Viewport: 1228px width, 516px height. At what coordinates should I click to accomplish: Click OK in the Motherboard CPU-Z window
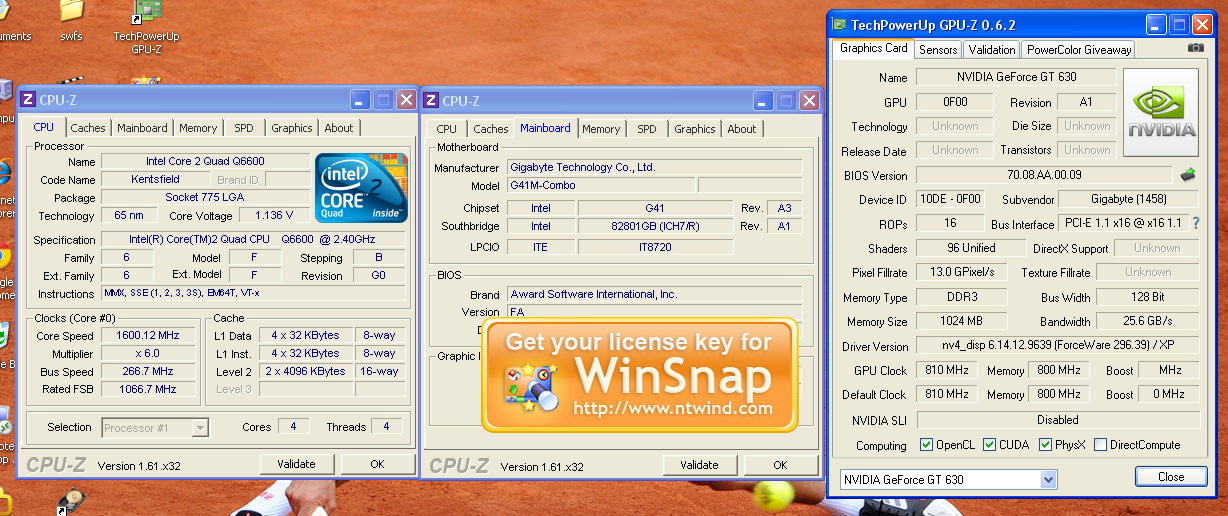click(780, 465)
